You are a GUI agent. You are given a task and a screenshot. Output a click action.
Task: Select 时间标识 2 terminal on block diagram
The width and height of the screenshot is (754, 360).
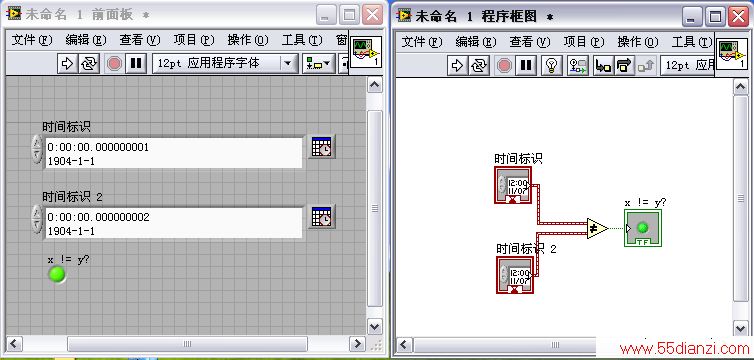[x=515, y=274]
